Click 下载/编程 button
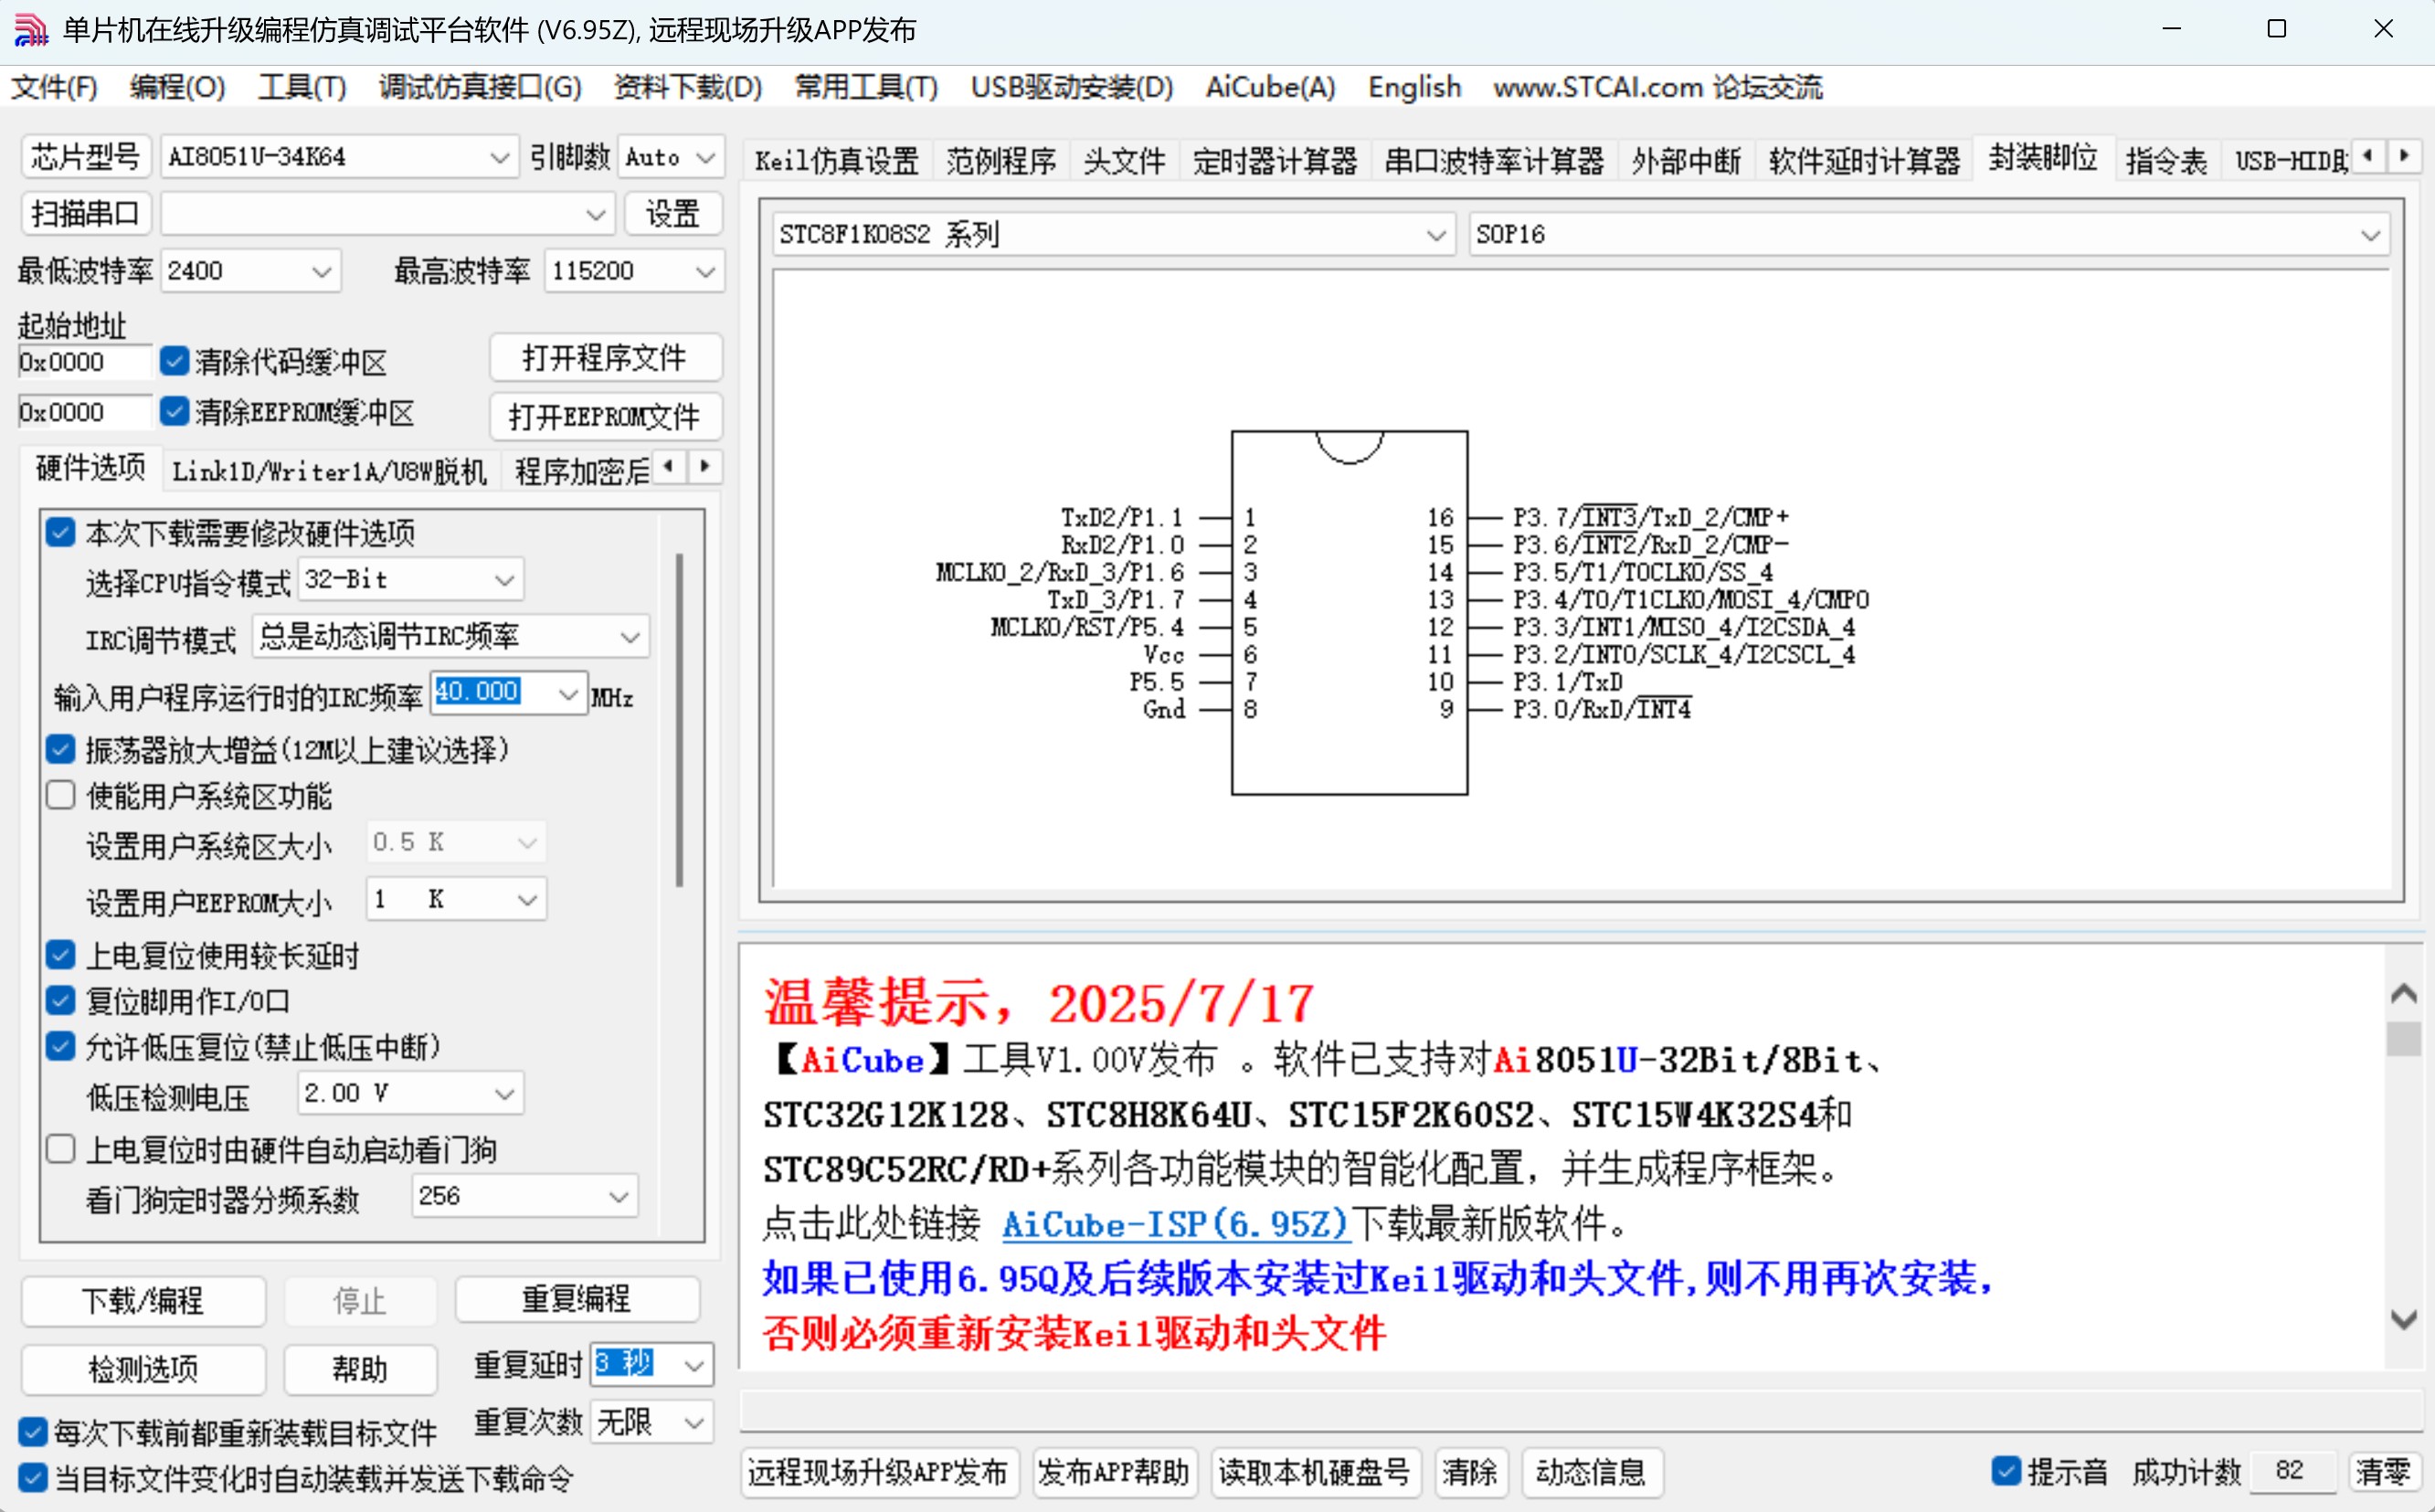The width and height of the screenshot is (2435, 1512). (143, 1300)
